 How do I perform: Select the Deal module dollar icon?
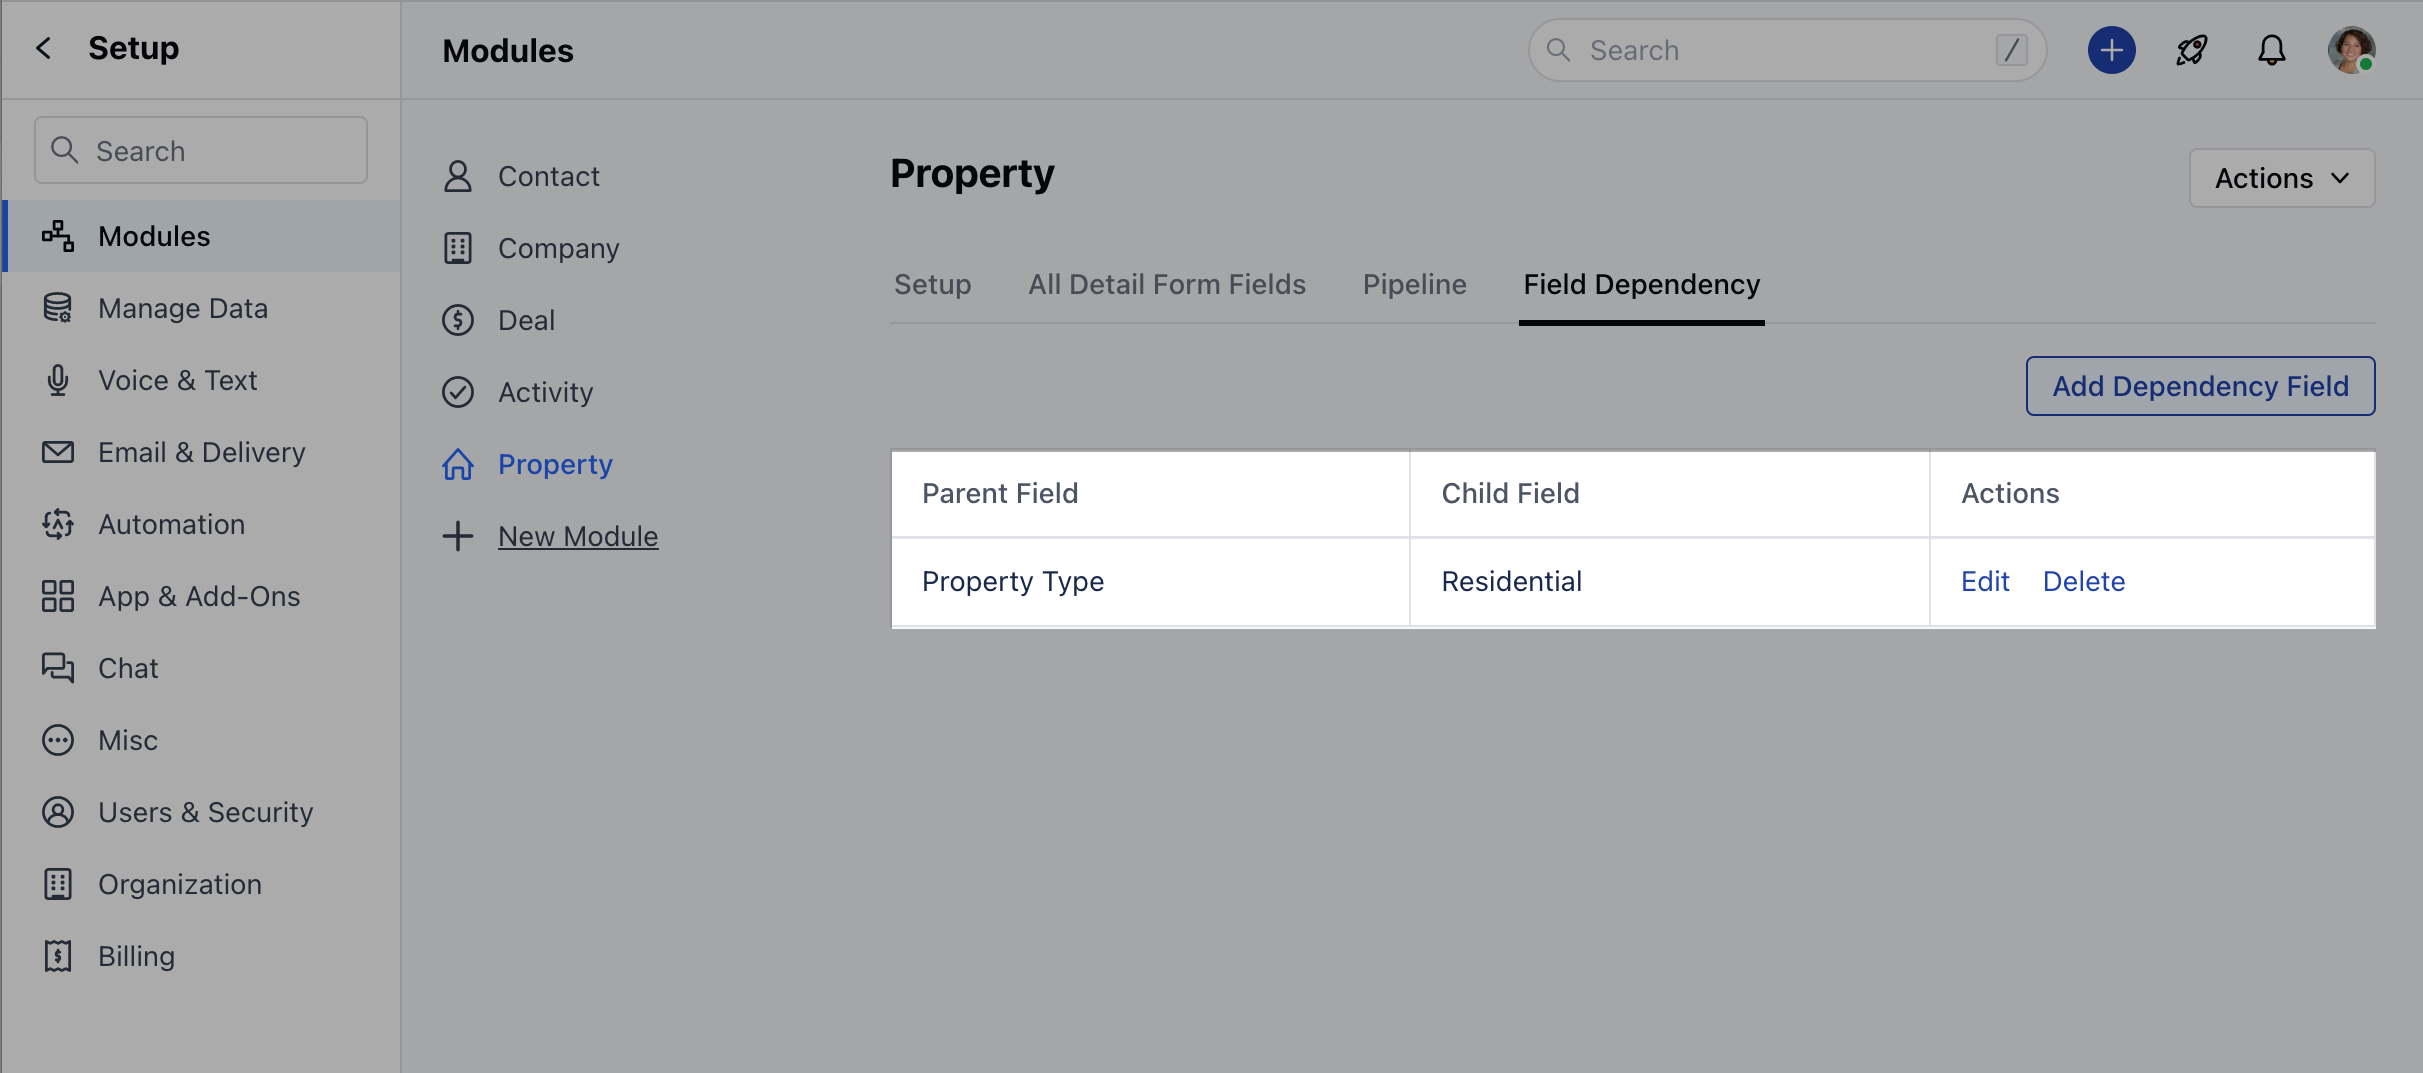[458, 320]
